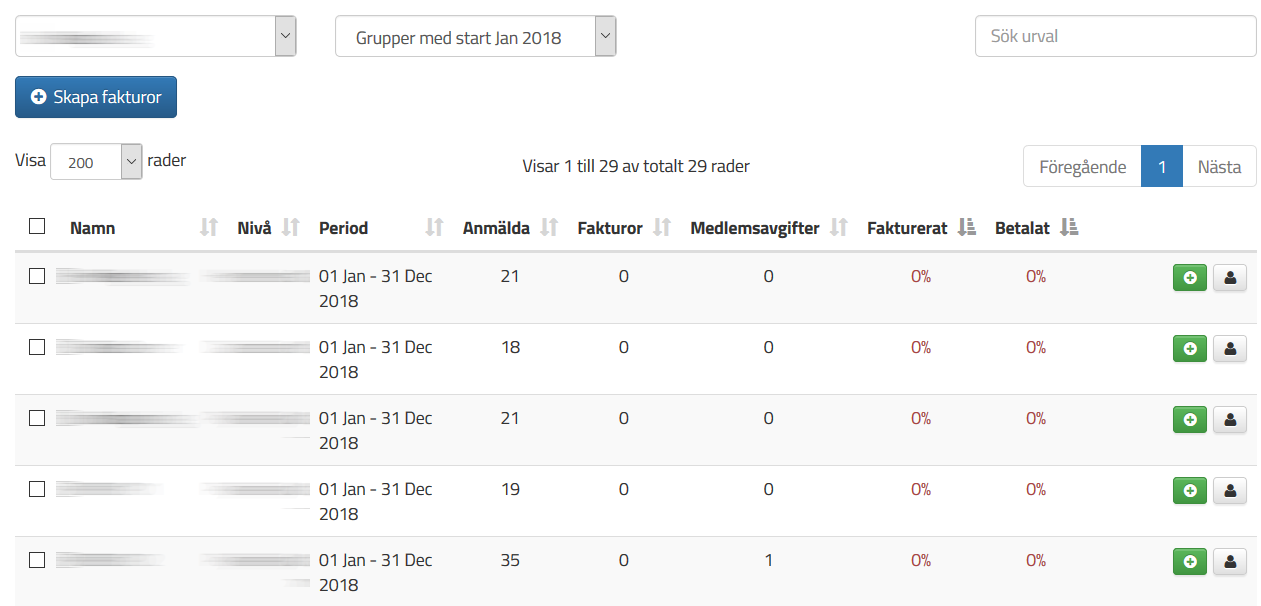Image resolution: width=1261 pixels, height=606 pixels.
Task: Go to page 1 in pagination
Action: coord(1162,167)
